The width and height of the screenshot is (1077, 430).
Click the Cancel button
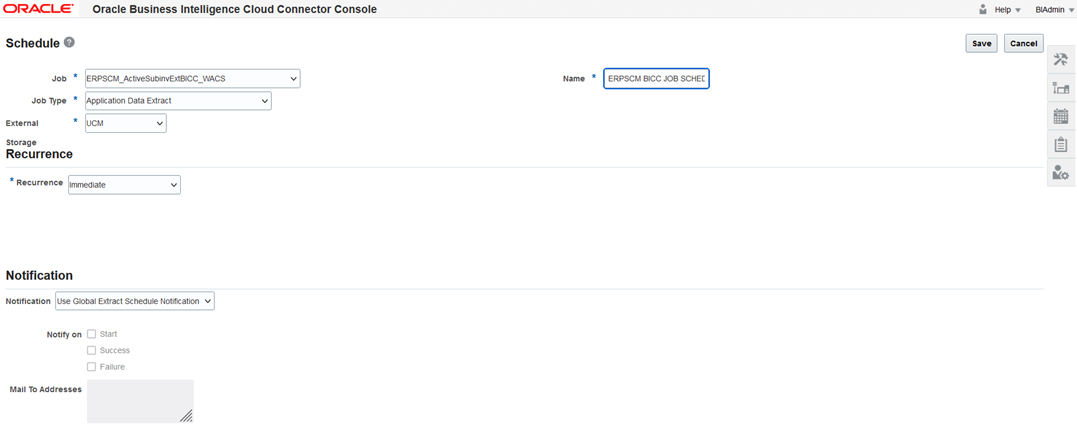[x=1023, y=43]
